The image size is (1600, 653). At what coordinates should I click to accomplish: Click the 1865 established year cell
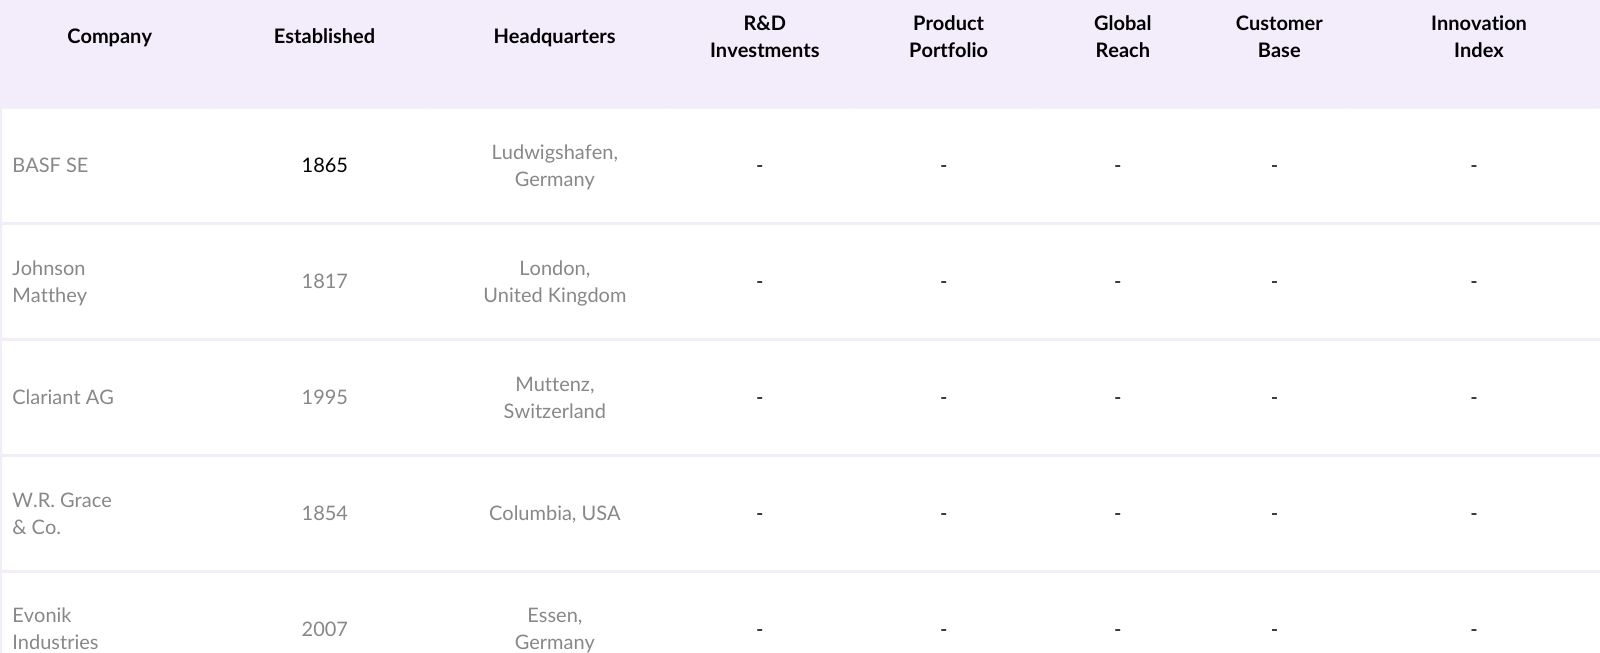pyautogui.click(x=324, y=165)
